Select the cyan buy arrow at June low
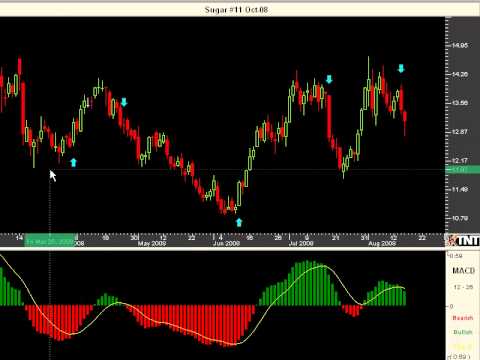The height and width of the screenshot is (360, 480). 239,222
